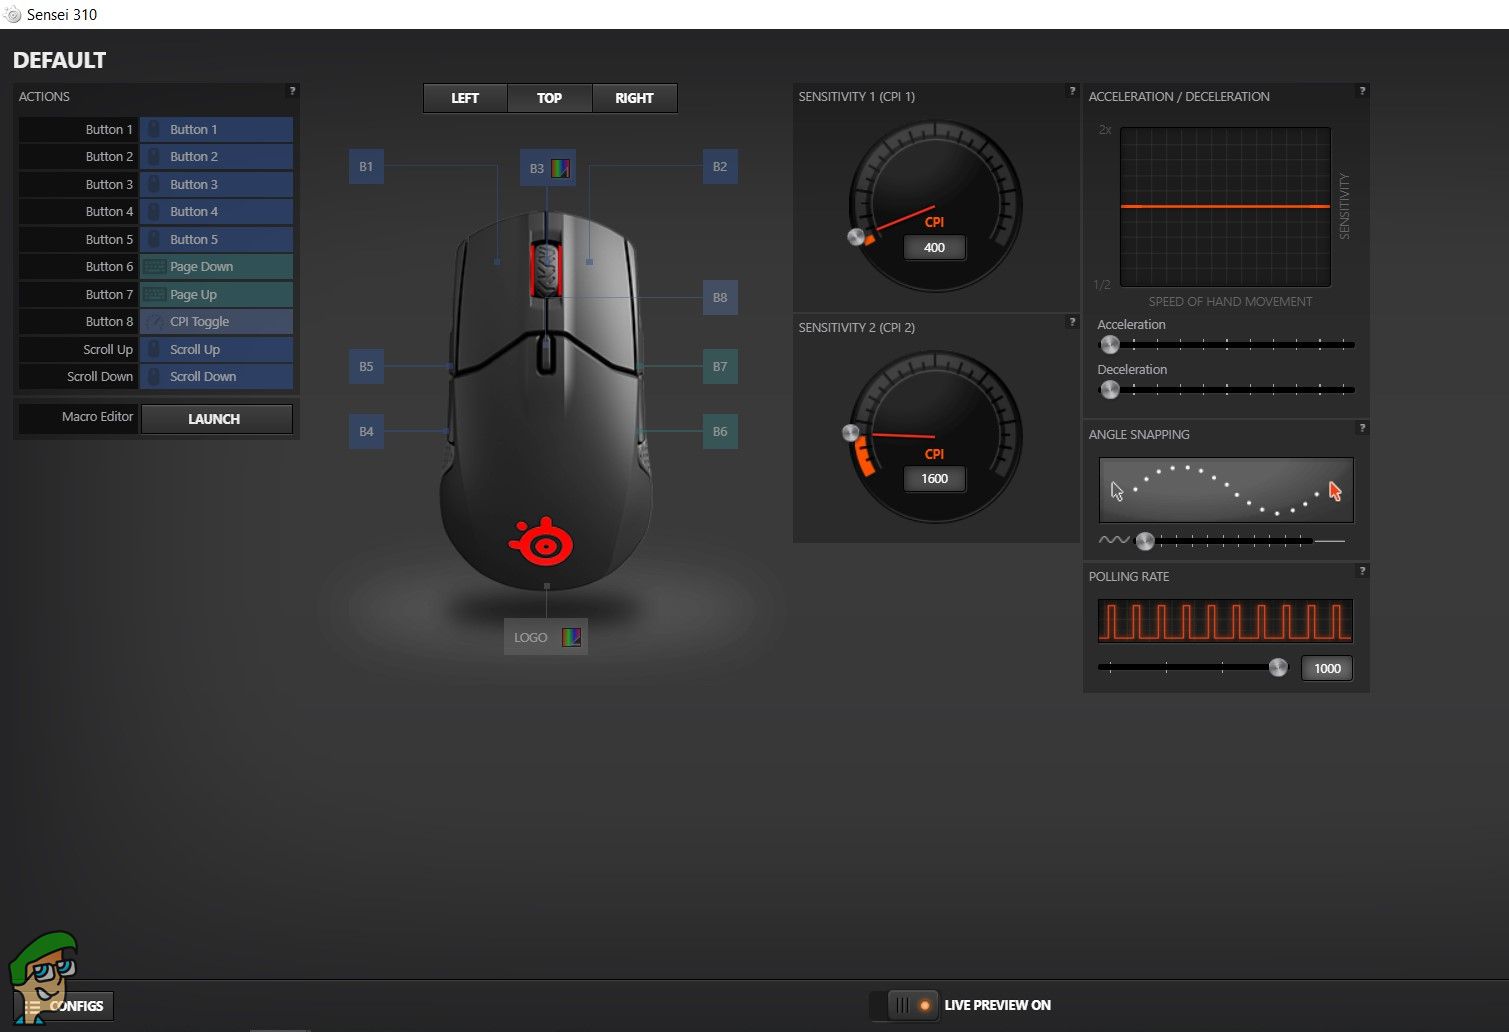Viewport: 1509px width, 1032px height.
Task: Select the B6 side button label
Action: coord(720,432)
